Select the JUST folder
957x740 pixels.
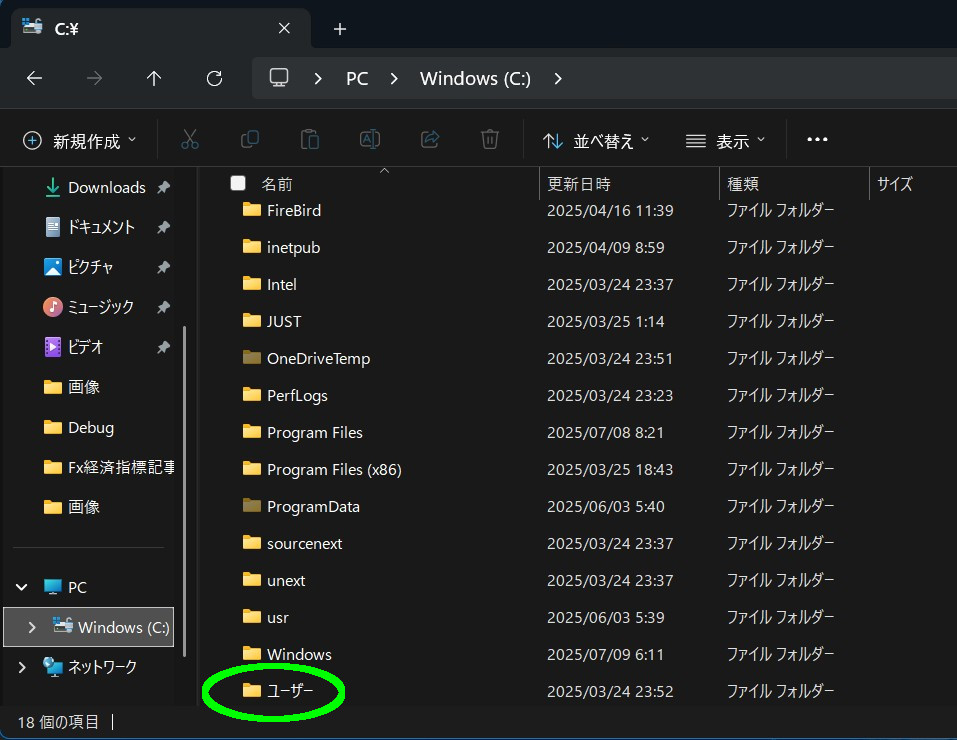pos(284,321)
